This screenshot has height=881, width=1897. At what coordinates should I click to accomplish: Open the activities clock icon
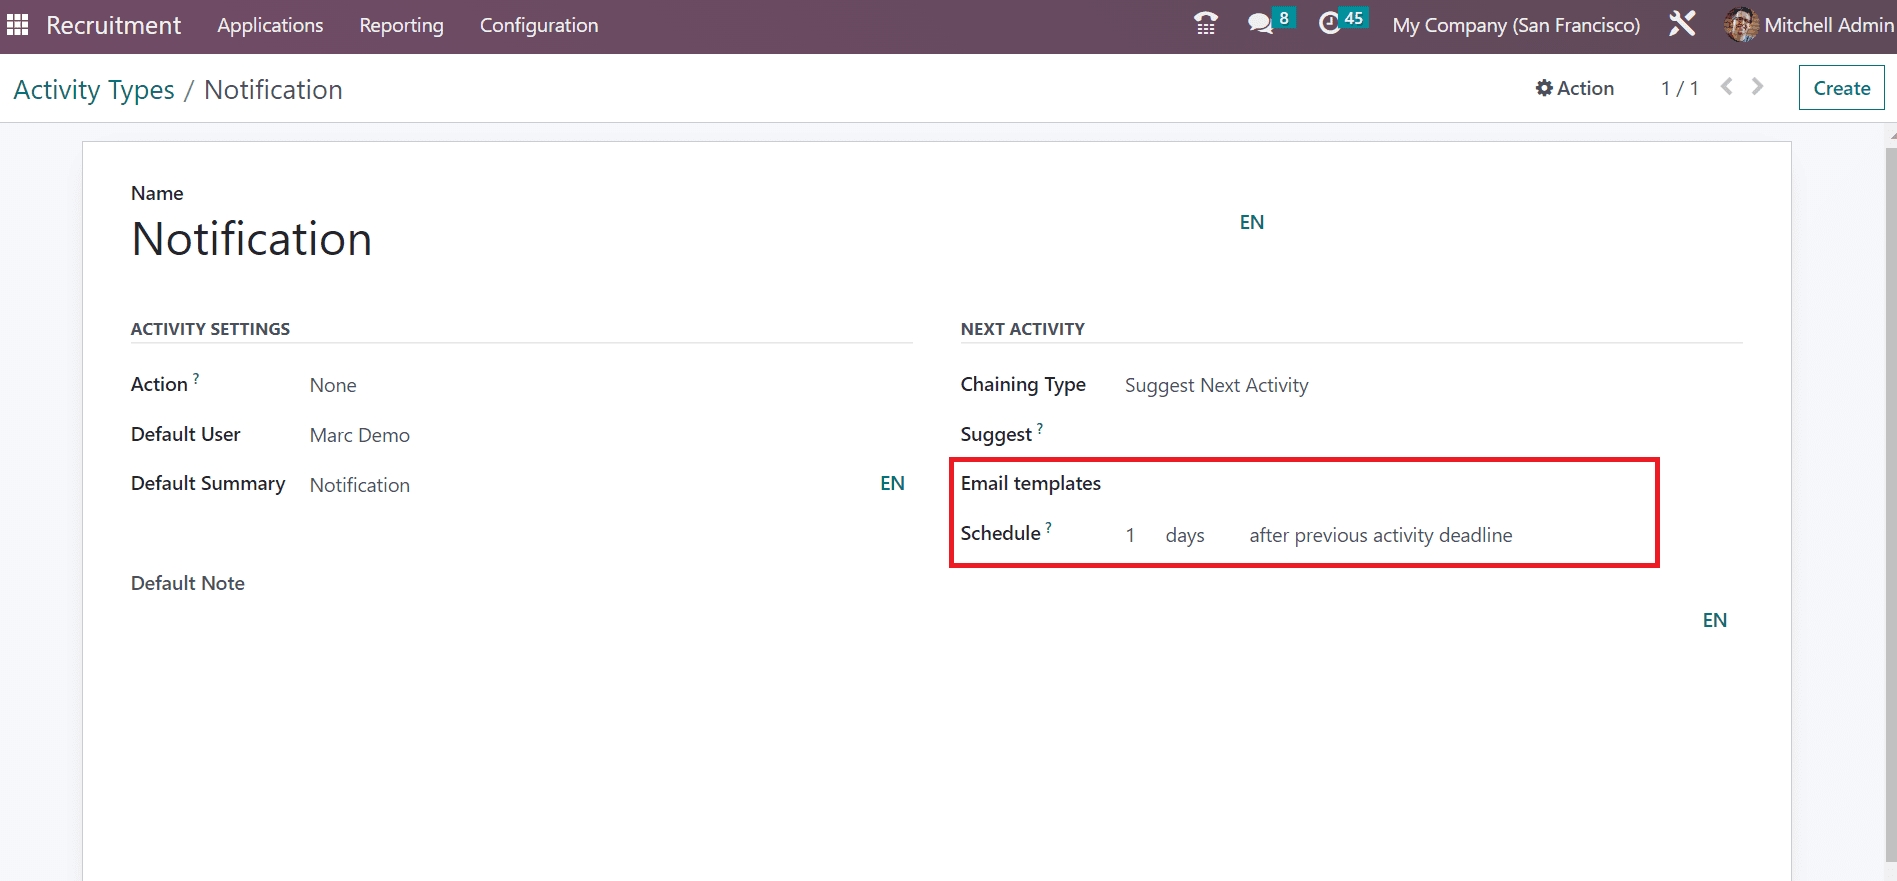point(1329,24)
